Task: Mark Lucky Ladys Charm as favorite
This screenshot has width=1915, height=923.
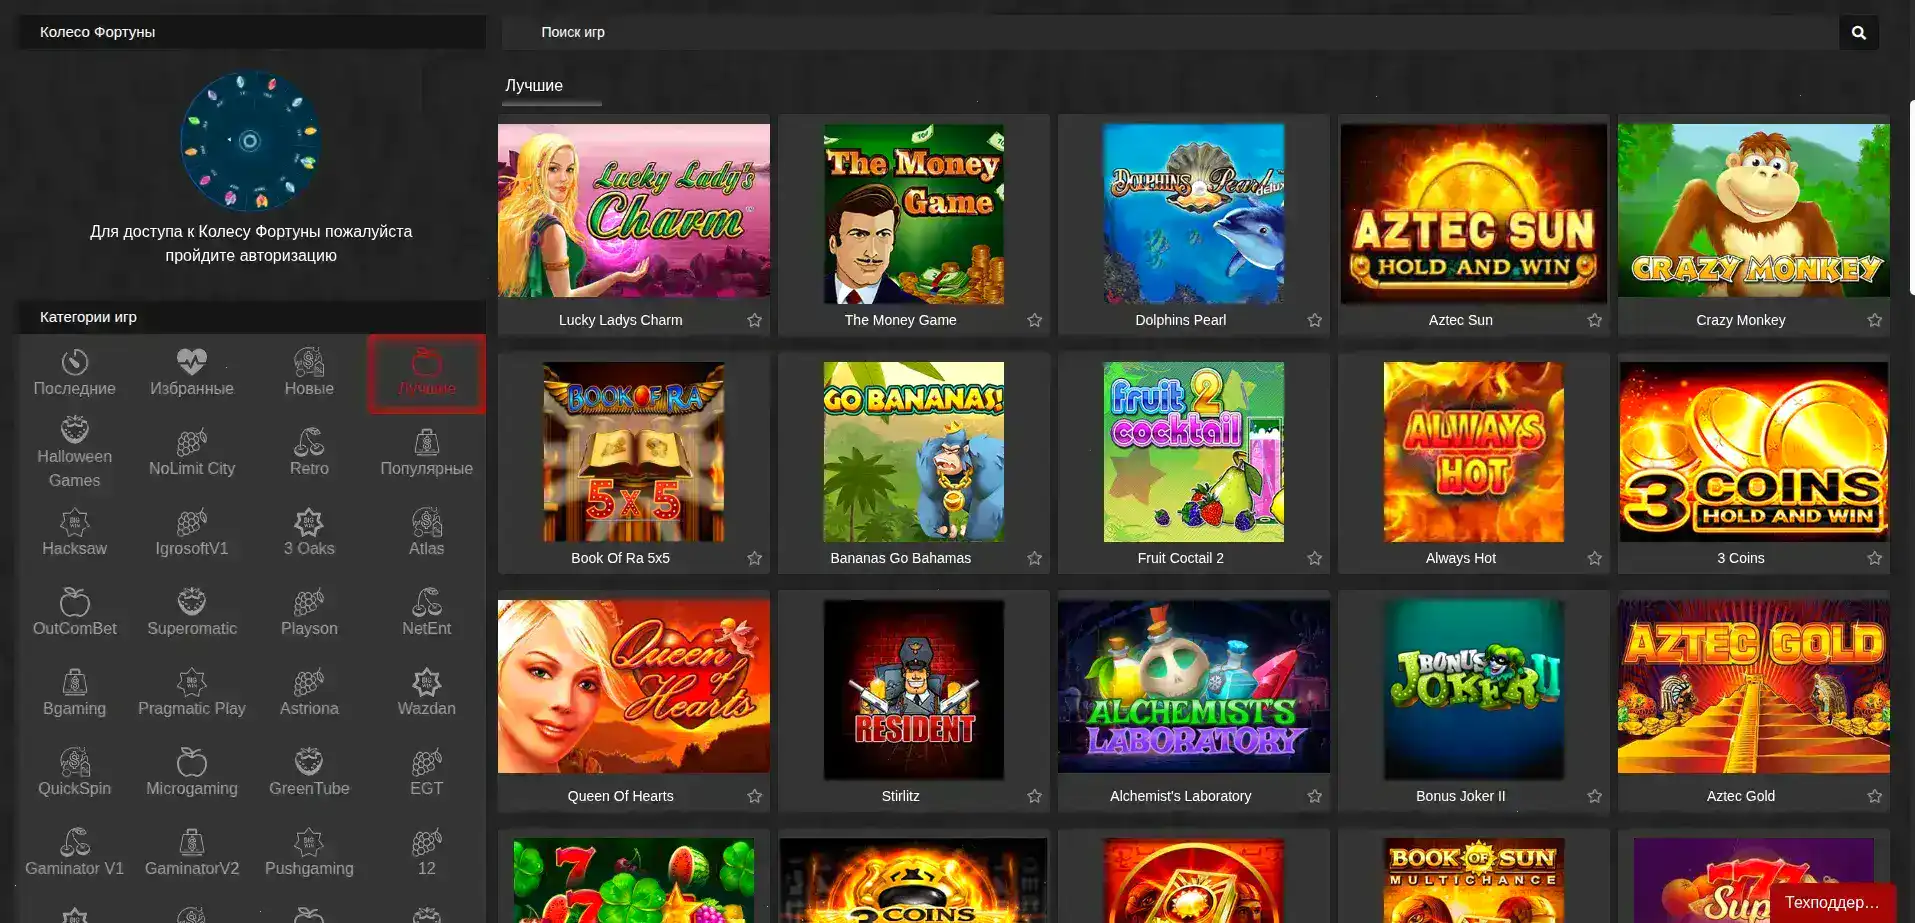Action: 755,320
